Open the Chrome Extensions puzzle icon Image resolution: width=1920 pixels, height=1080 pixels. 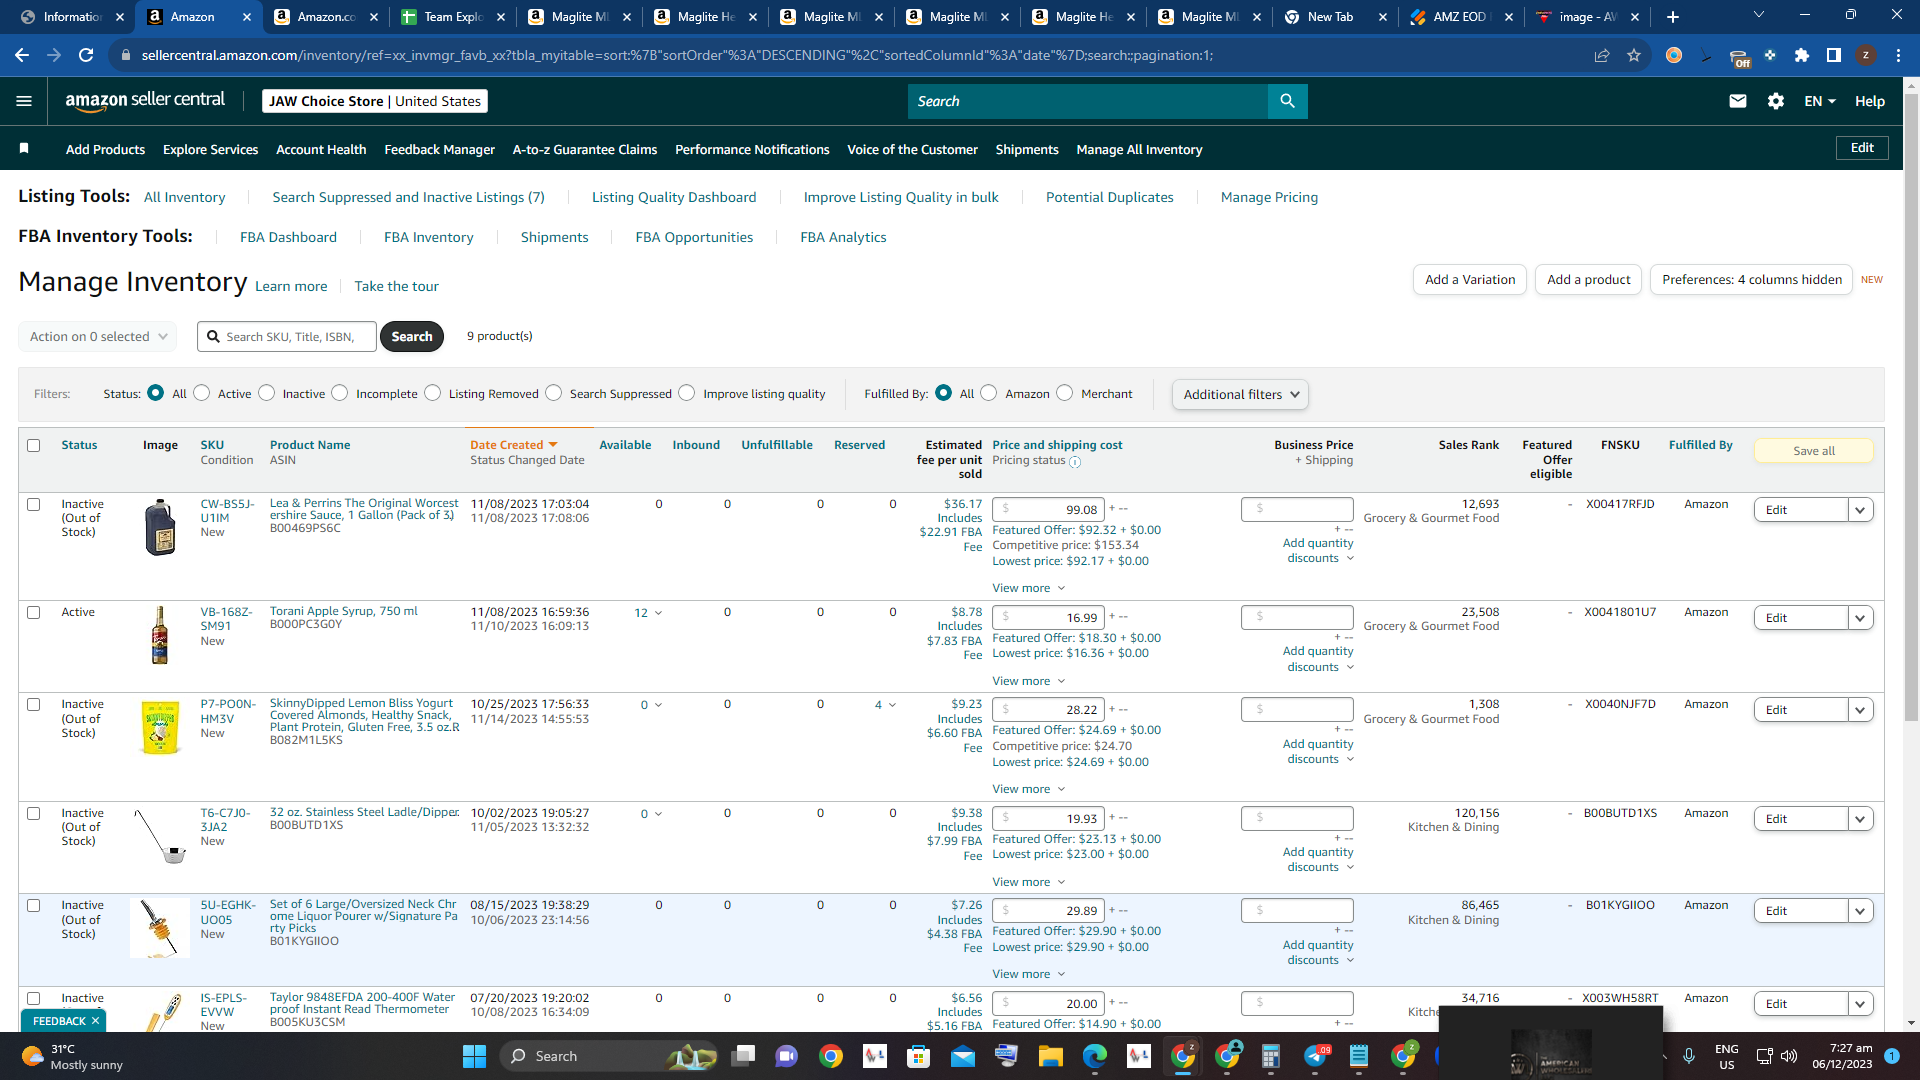[x=1802, y=55]
